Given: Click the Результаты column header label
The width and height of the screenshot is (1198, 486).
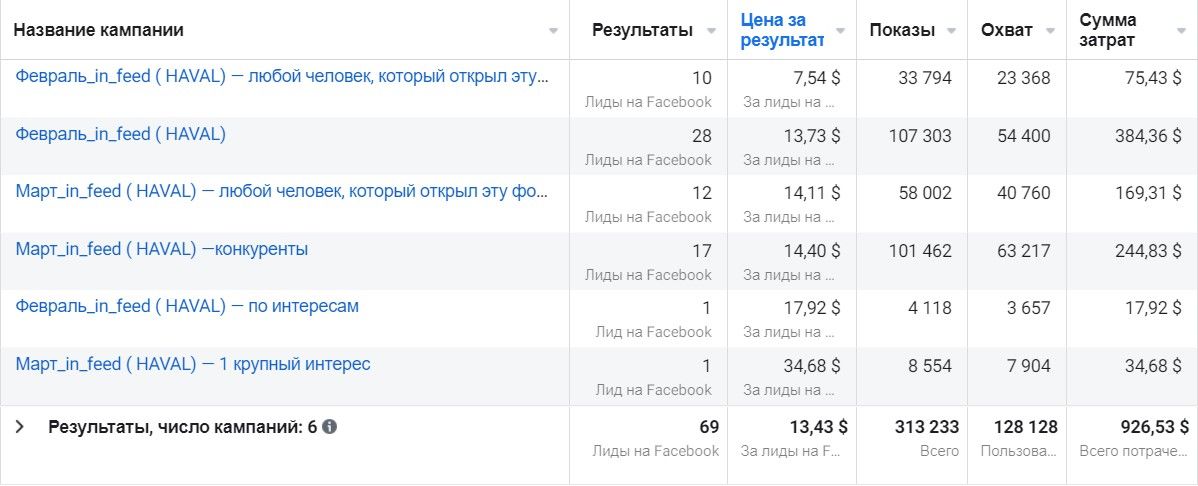Looking at the screenshot, I should 642,30.
